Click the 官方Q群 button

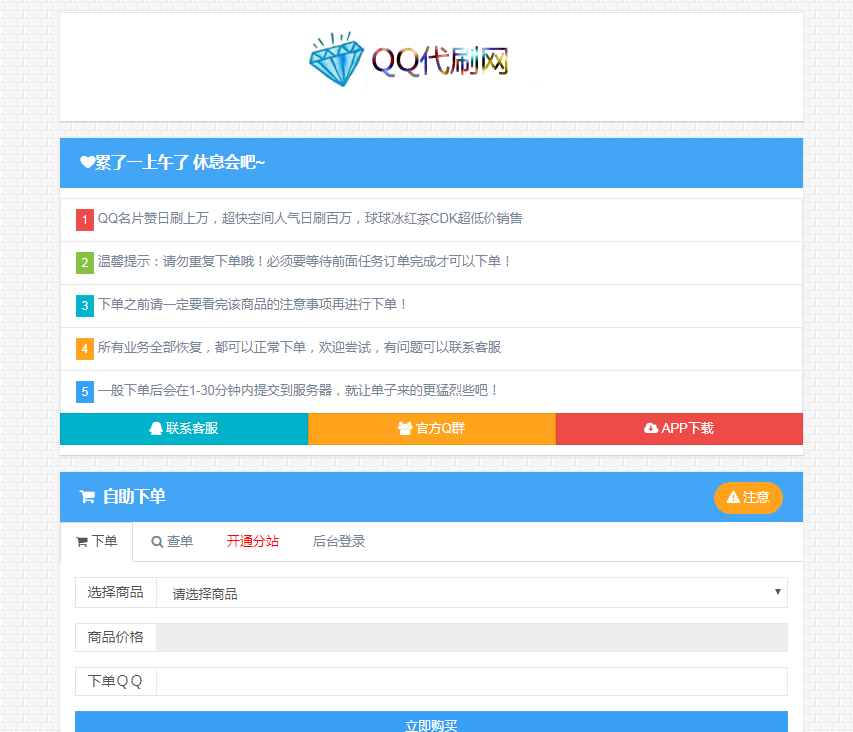(430, 429)
